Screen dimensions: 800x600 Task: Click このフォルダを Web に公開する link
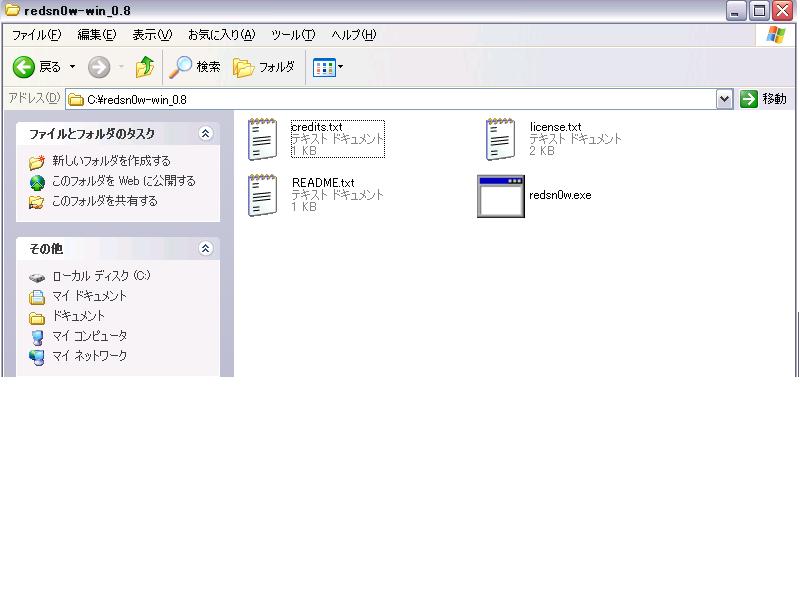click(123, 181)
